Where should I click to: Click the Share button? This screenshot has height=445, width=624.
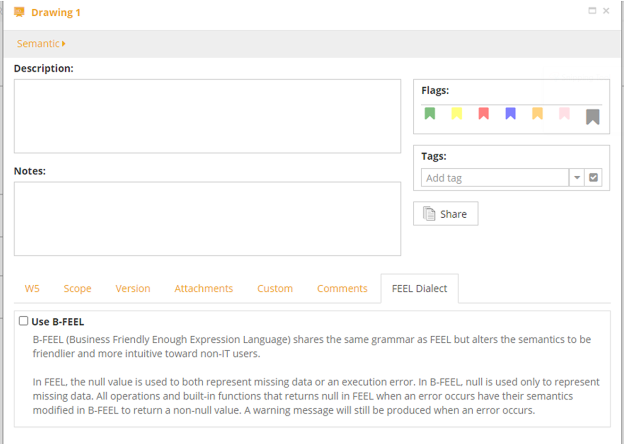pyautogui.click(x=445, y=214)
